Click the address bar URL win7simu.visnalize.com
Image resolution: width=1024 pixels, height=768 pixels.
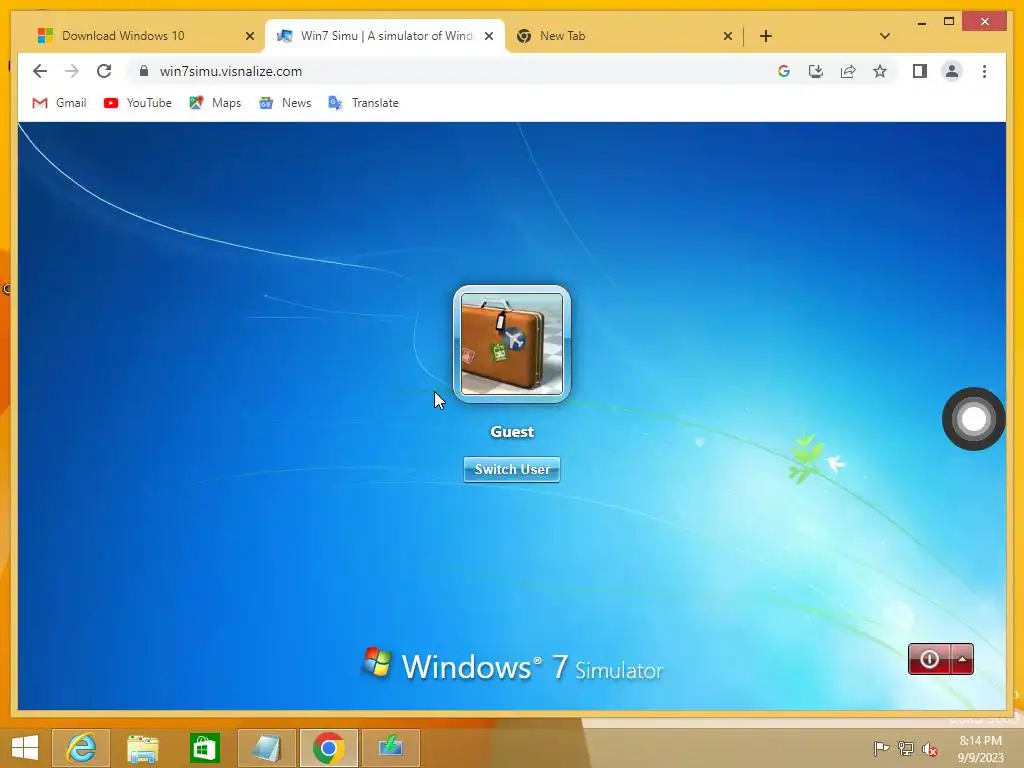point(231,71)
